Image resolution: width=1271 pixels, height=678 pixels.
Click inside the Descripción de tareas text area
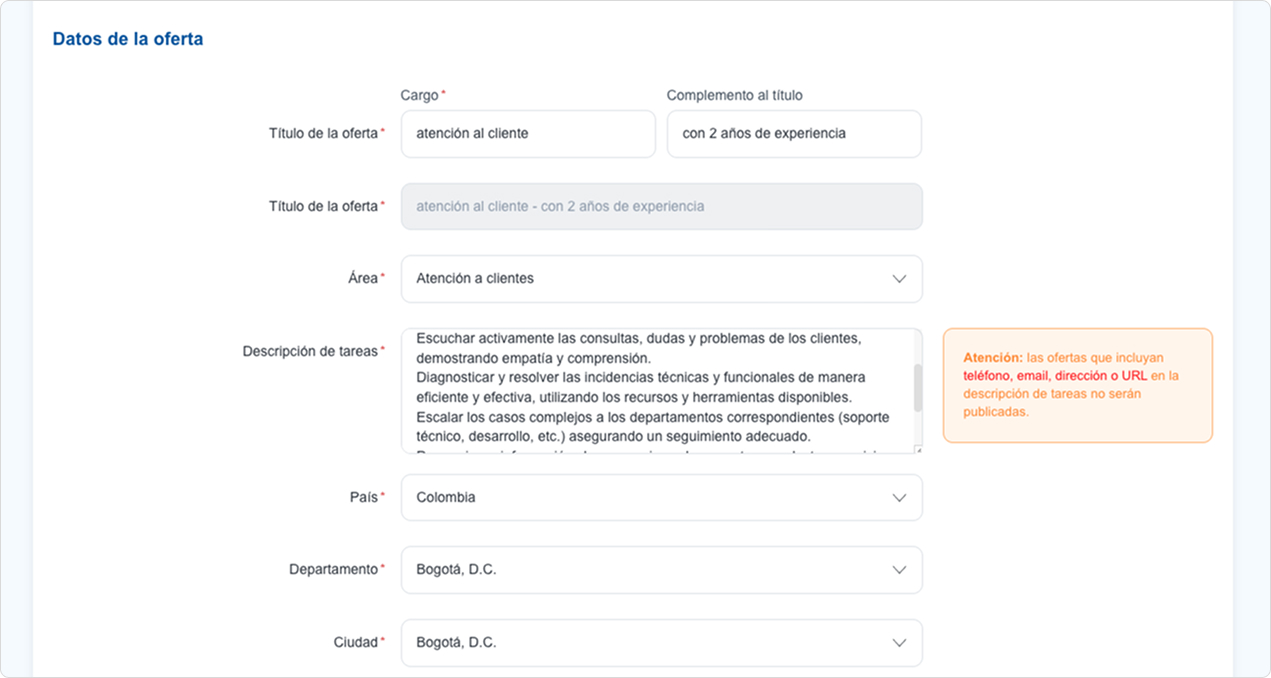tap(655, 390)
